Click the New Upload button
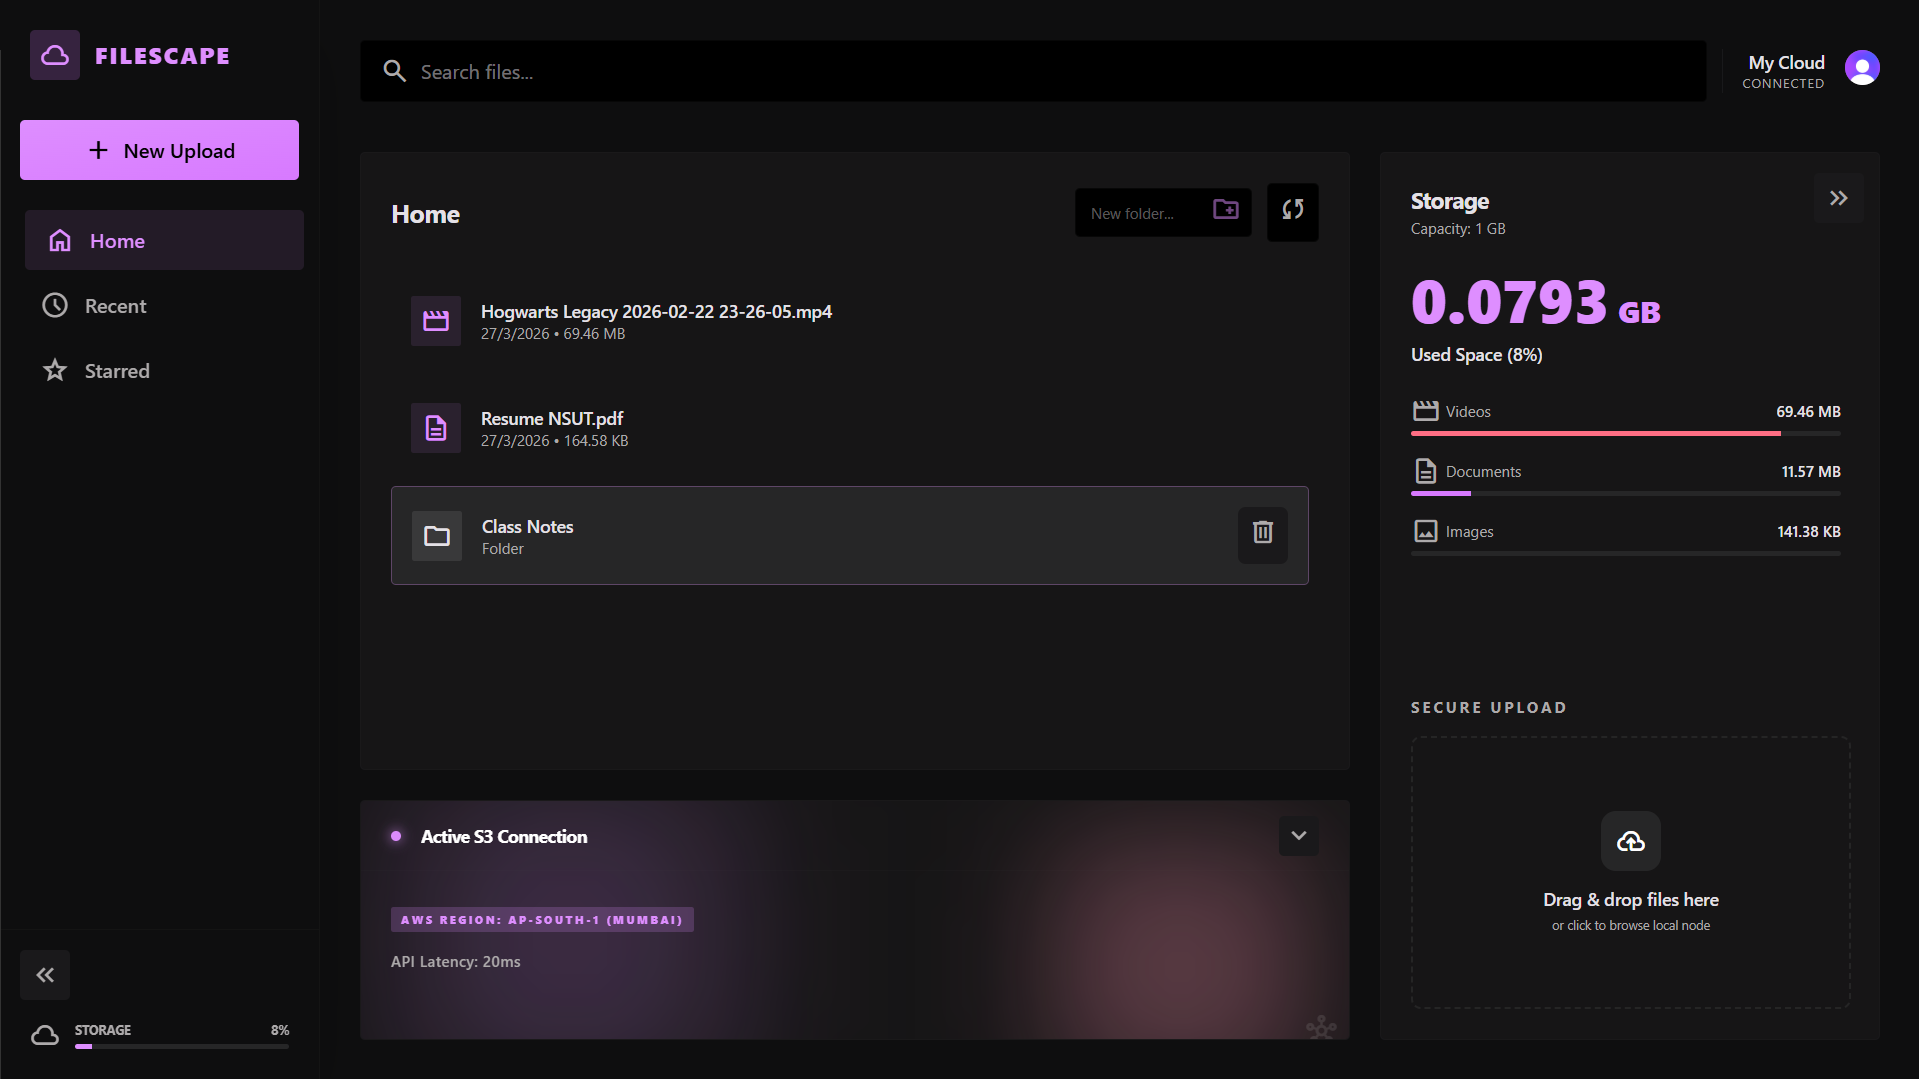The image size is (1919, 1079). pos(159,150)
